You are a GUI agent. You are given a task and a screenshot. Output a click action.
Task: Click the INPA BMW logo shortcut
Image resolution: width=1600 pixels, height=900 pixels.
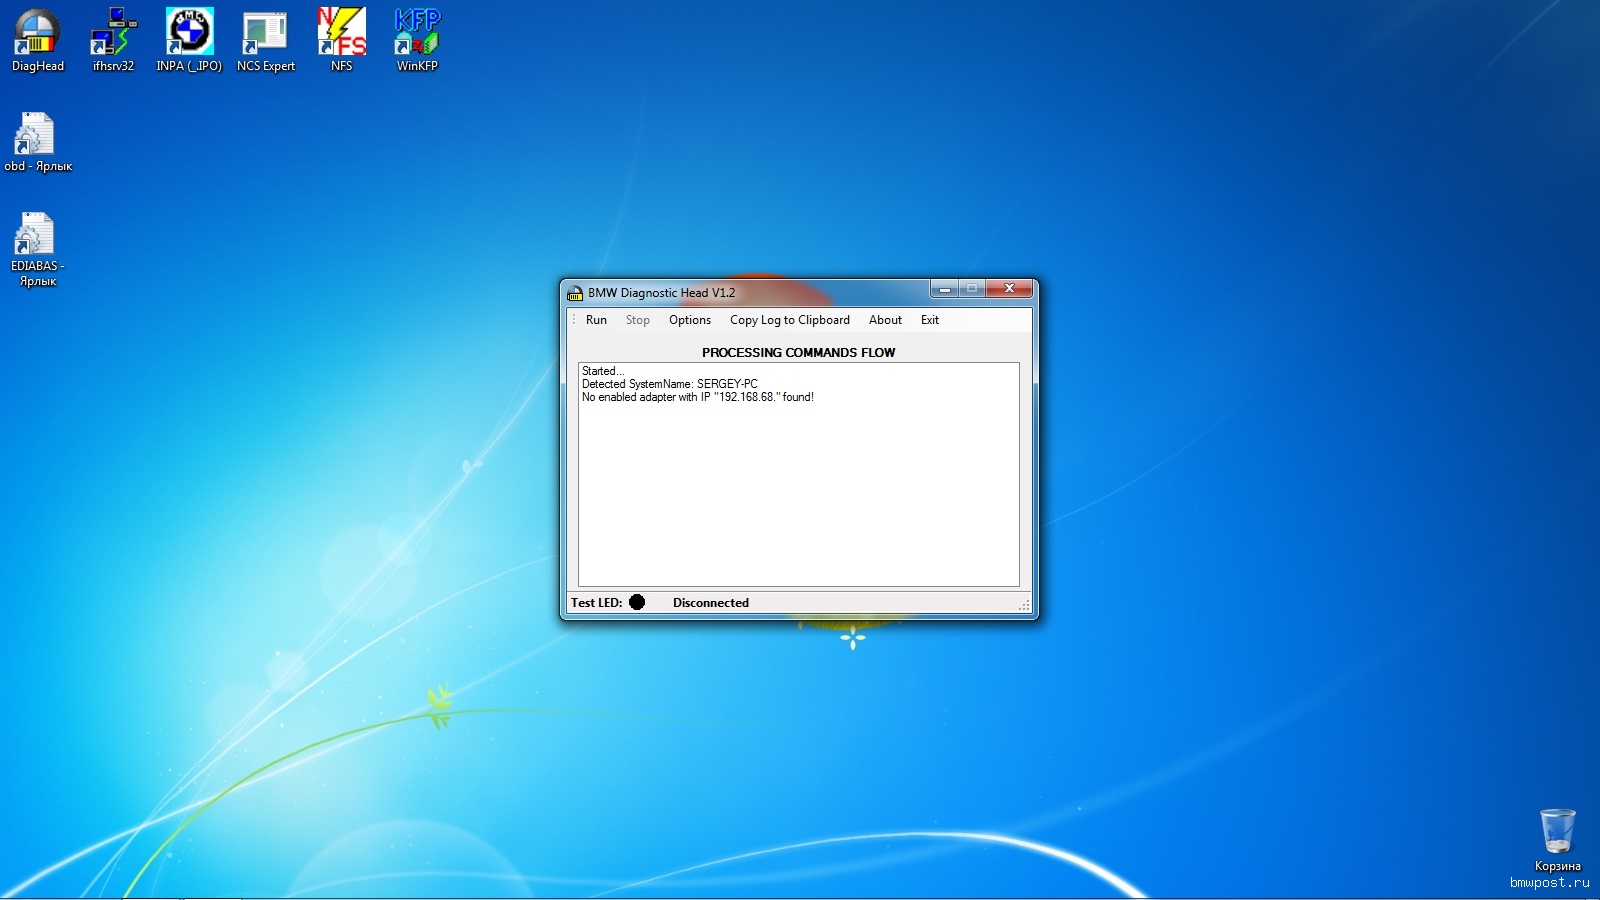coord(189,34)
